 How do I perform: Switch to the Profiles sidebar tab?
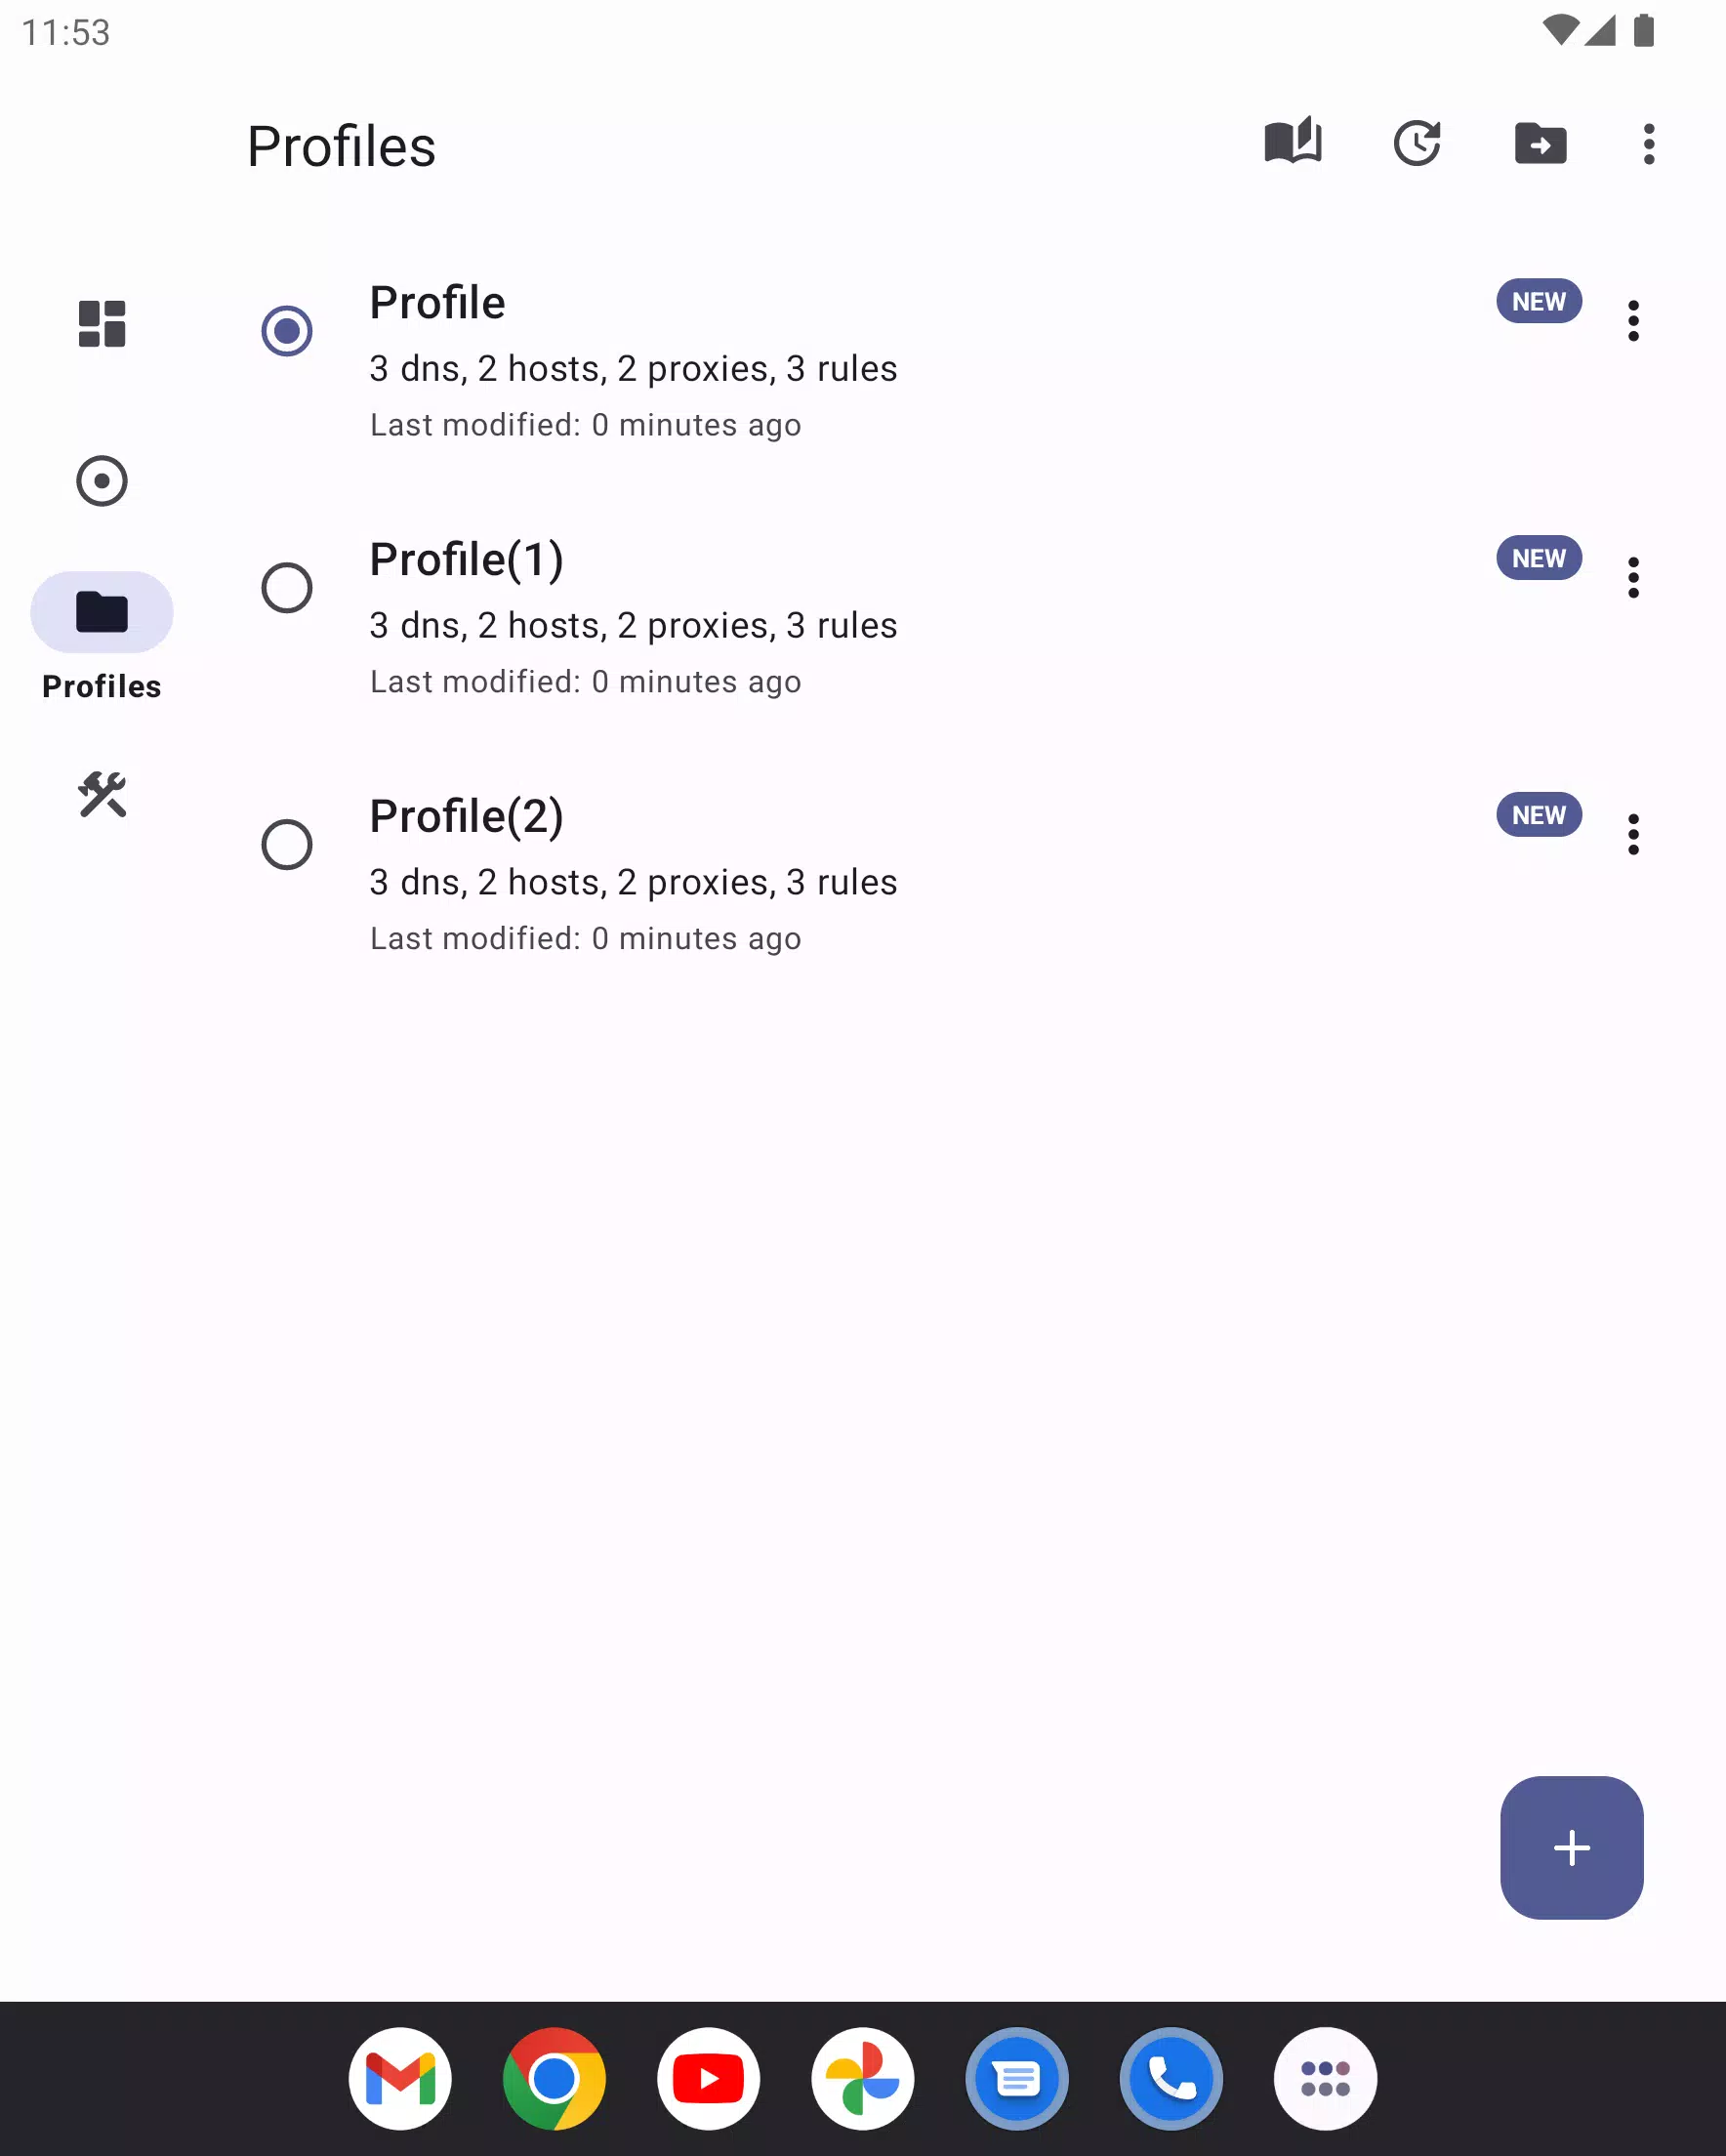(102, 637)
